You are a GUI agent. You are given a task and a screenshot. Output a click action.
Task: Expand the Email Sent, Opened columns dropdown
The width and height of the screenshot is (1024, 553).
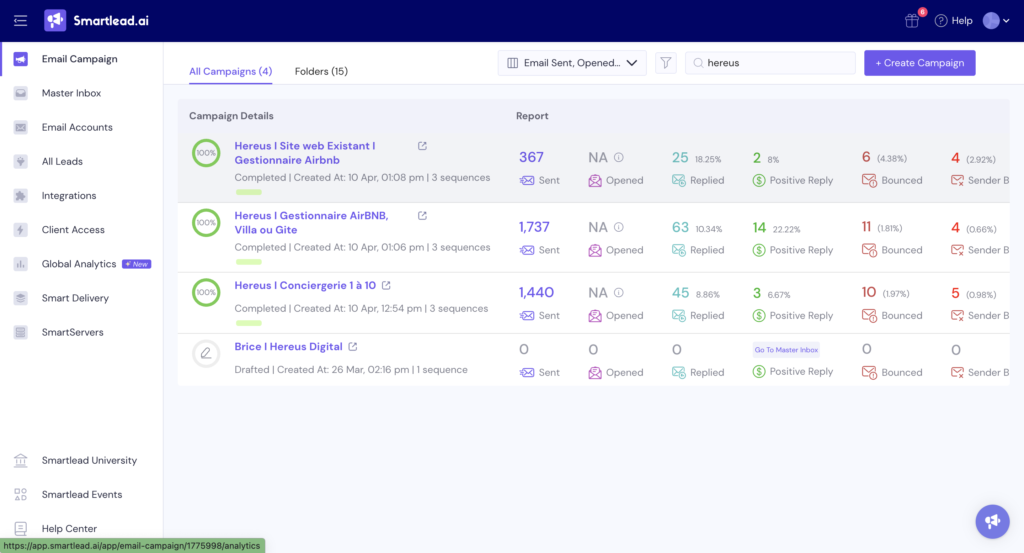pyautogui.click(x=572, y=63)
